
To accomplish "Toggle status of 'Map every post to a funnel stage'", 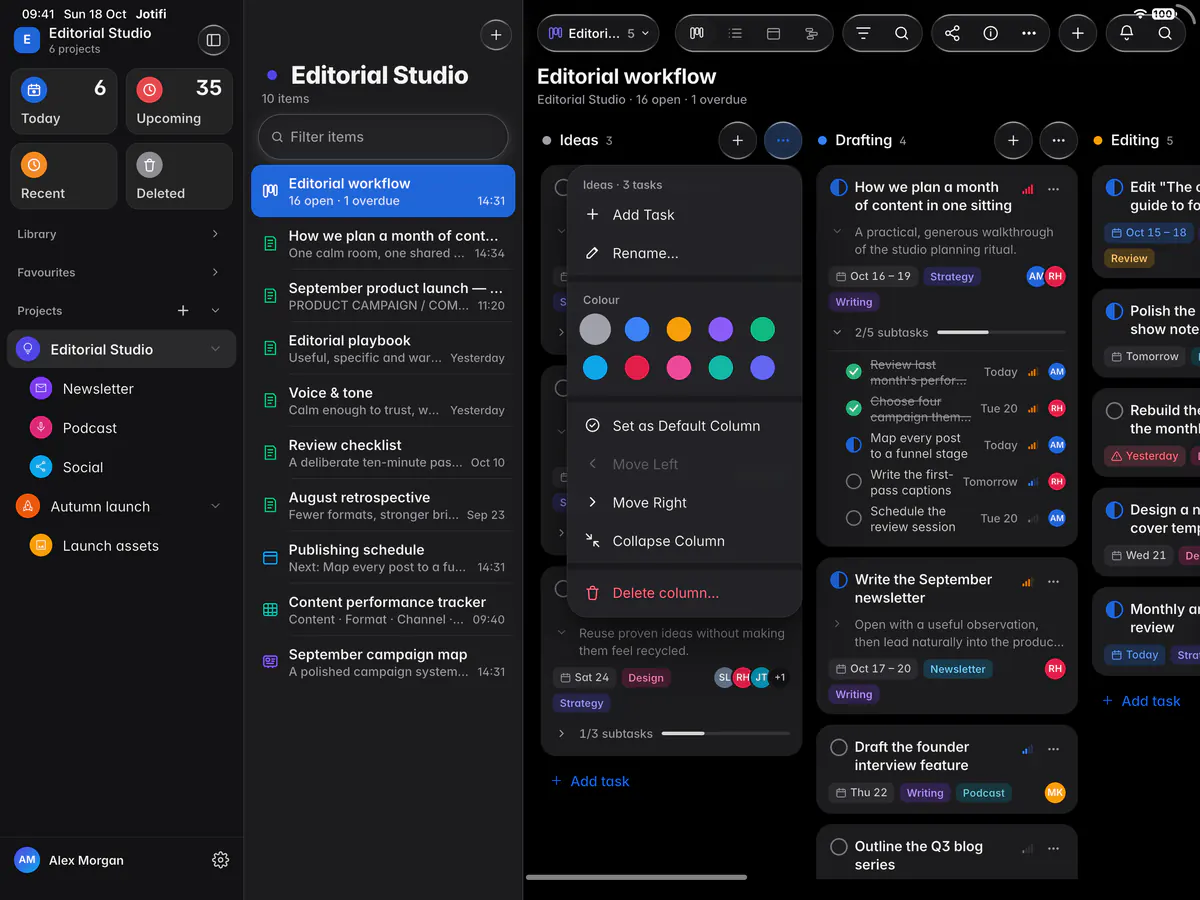I will coord(853,445).
